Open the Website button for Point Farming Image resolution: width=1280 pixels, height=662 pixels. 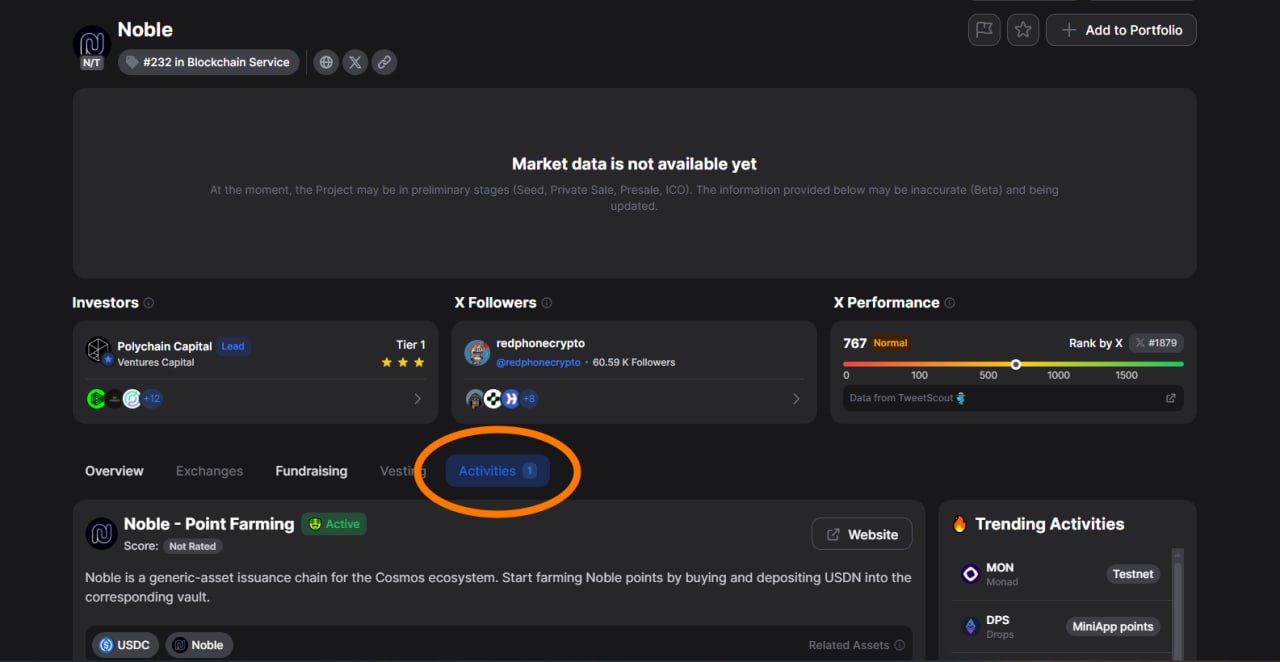click(862, 535)
